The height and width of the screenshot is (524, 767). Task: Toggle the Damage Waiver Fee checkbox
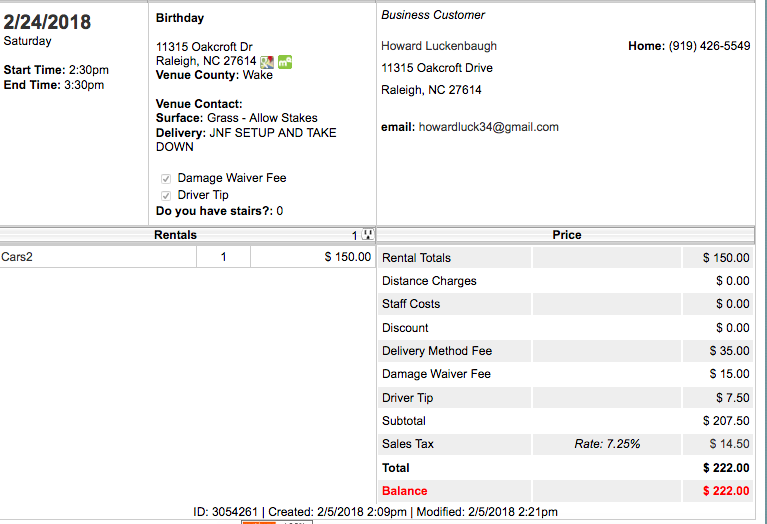(x=166, y=178)
